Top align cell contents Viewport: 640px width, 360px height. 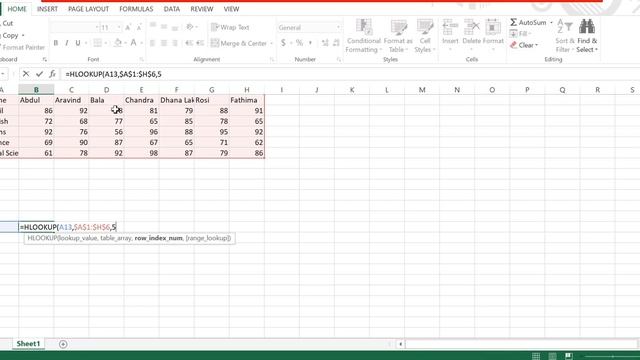[152, 26]
